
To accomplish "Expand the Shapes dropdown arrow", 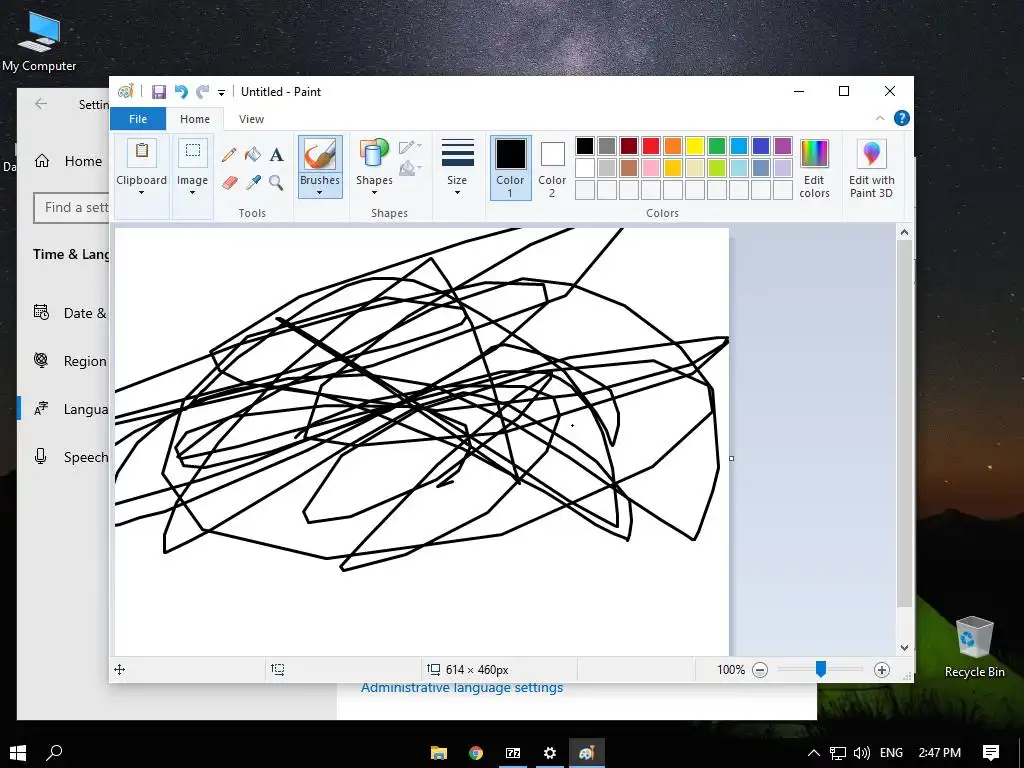I will tap(374, 193).
